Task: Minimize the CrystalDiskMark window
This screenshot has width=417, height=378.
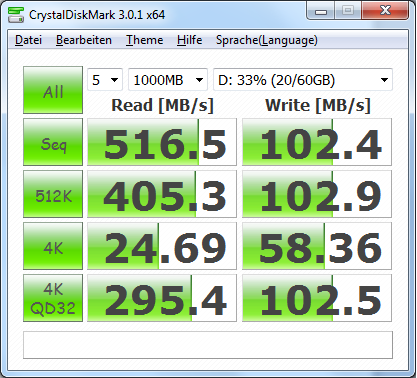Action: (x=321, y=11)
